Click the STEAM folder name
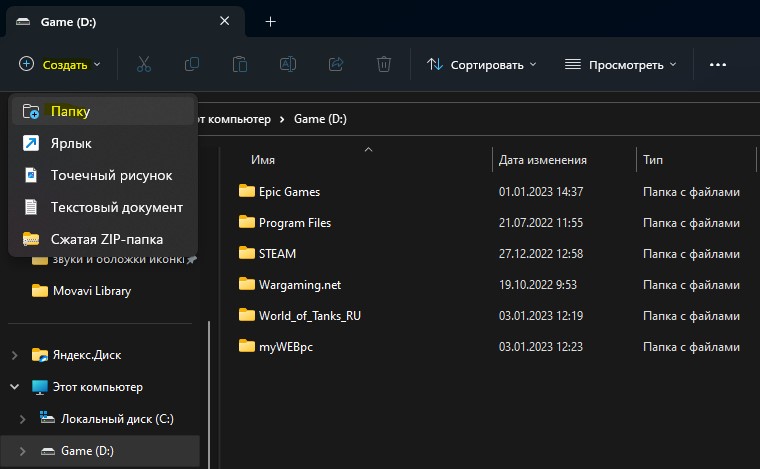This screenshot has height=469, width=760. point(277,254)
